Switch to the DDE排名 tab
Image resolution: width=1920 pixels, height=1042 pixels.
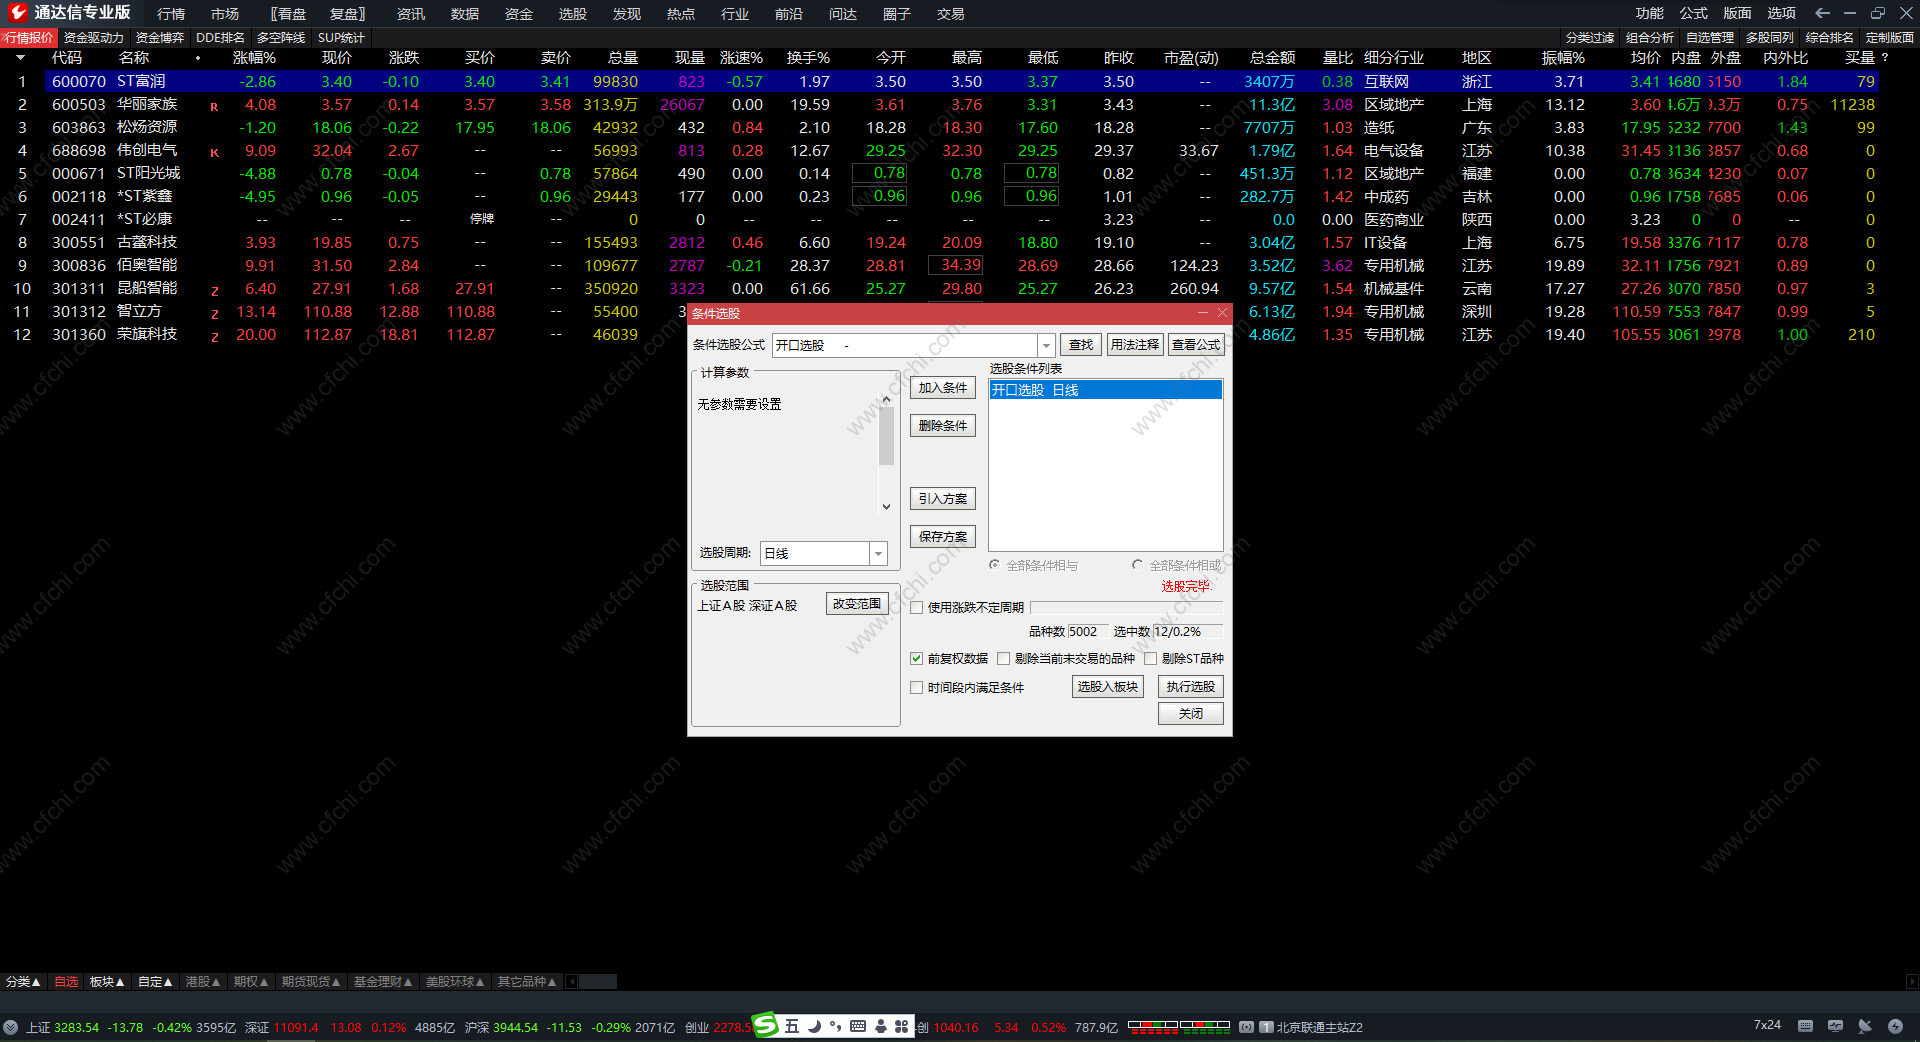point(220,38)
